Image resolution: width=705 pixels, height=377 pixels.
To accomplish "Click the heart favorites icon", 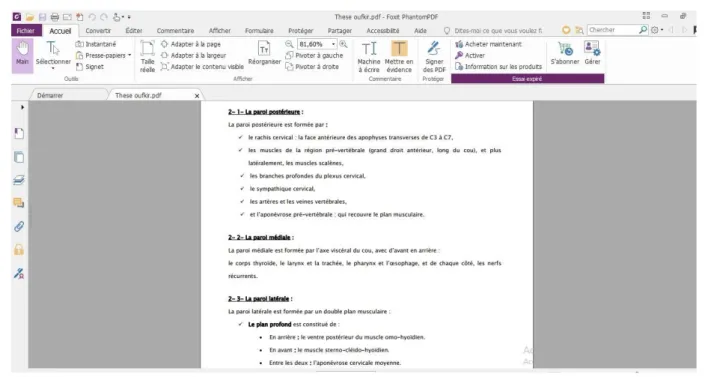I will pyautogui.click(x=566, y=30).
